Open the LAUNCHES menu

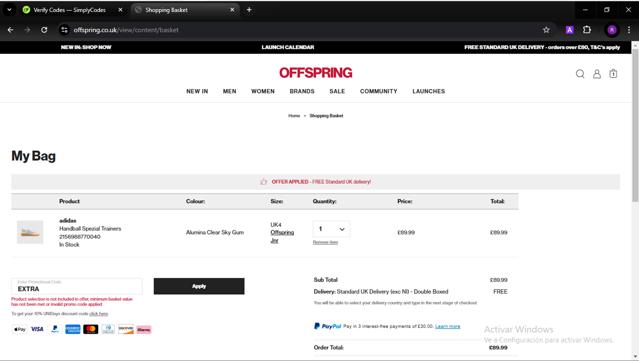(429, 91)
